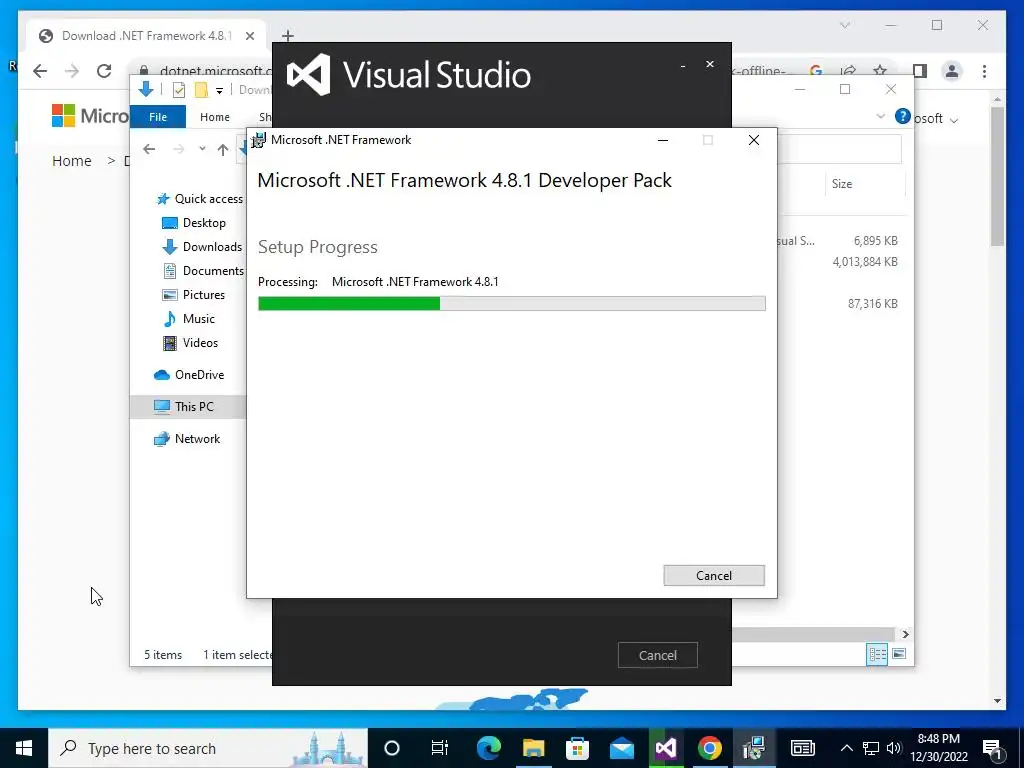Open Mail app from the taskbar
Viewport: 1024px width, 768px height.
click(x=622, y=748)
